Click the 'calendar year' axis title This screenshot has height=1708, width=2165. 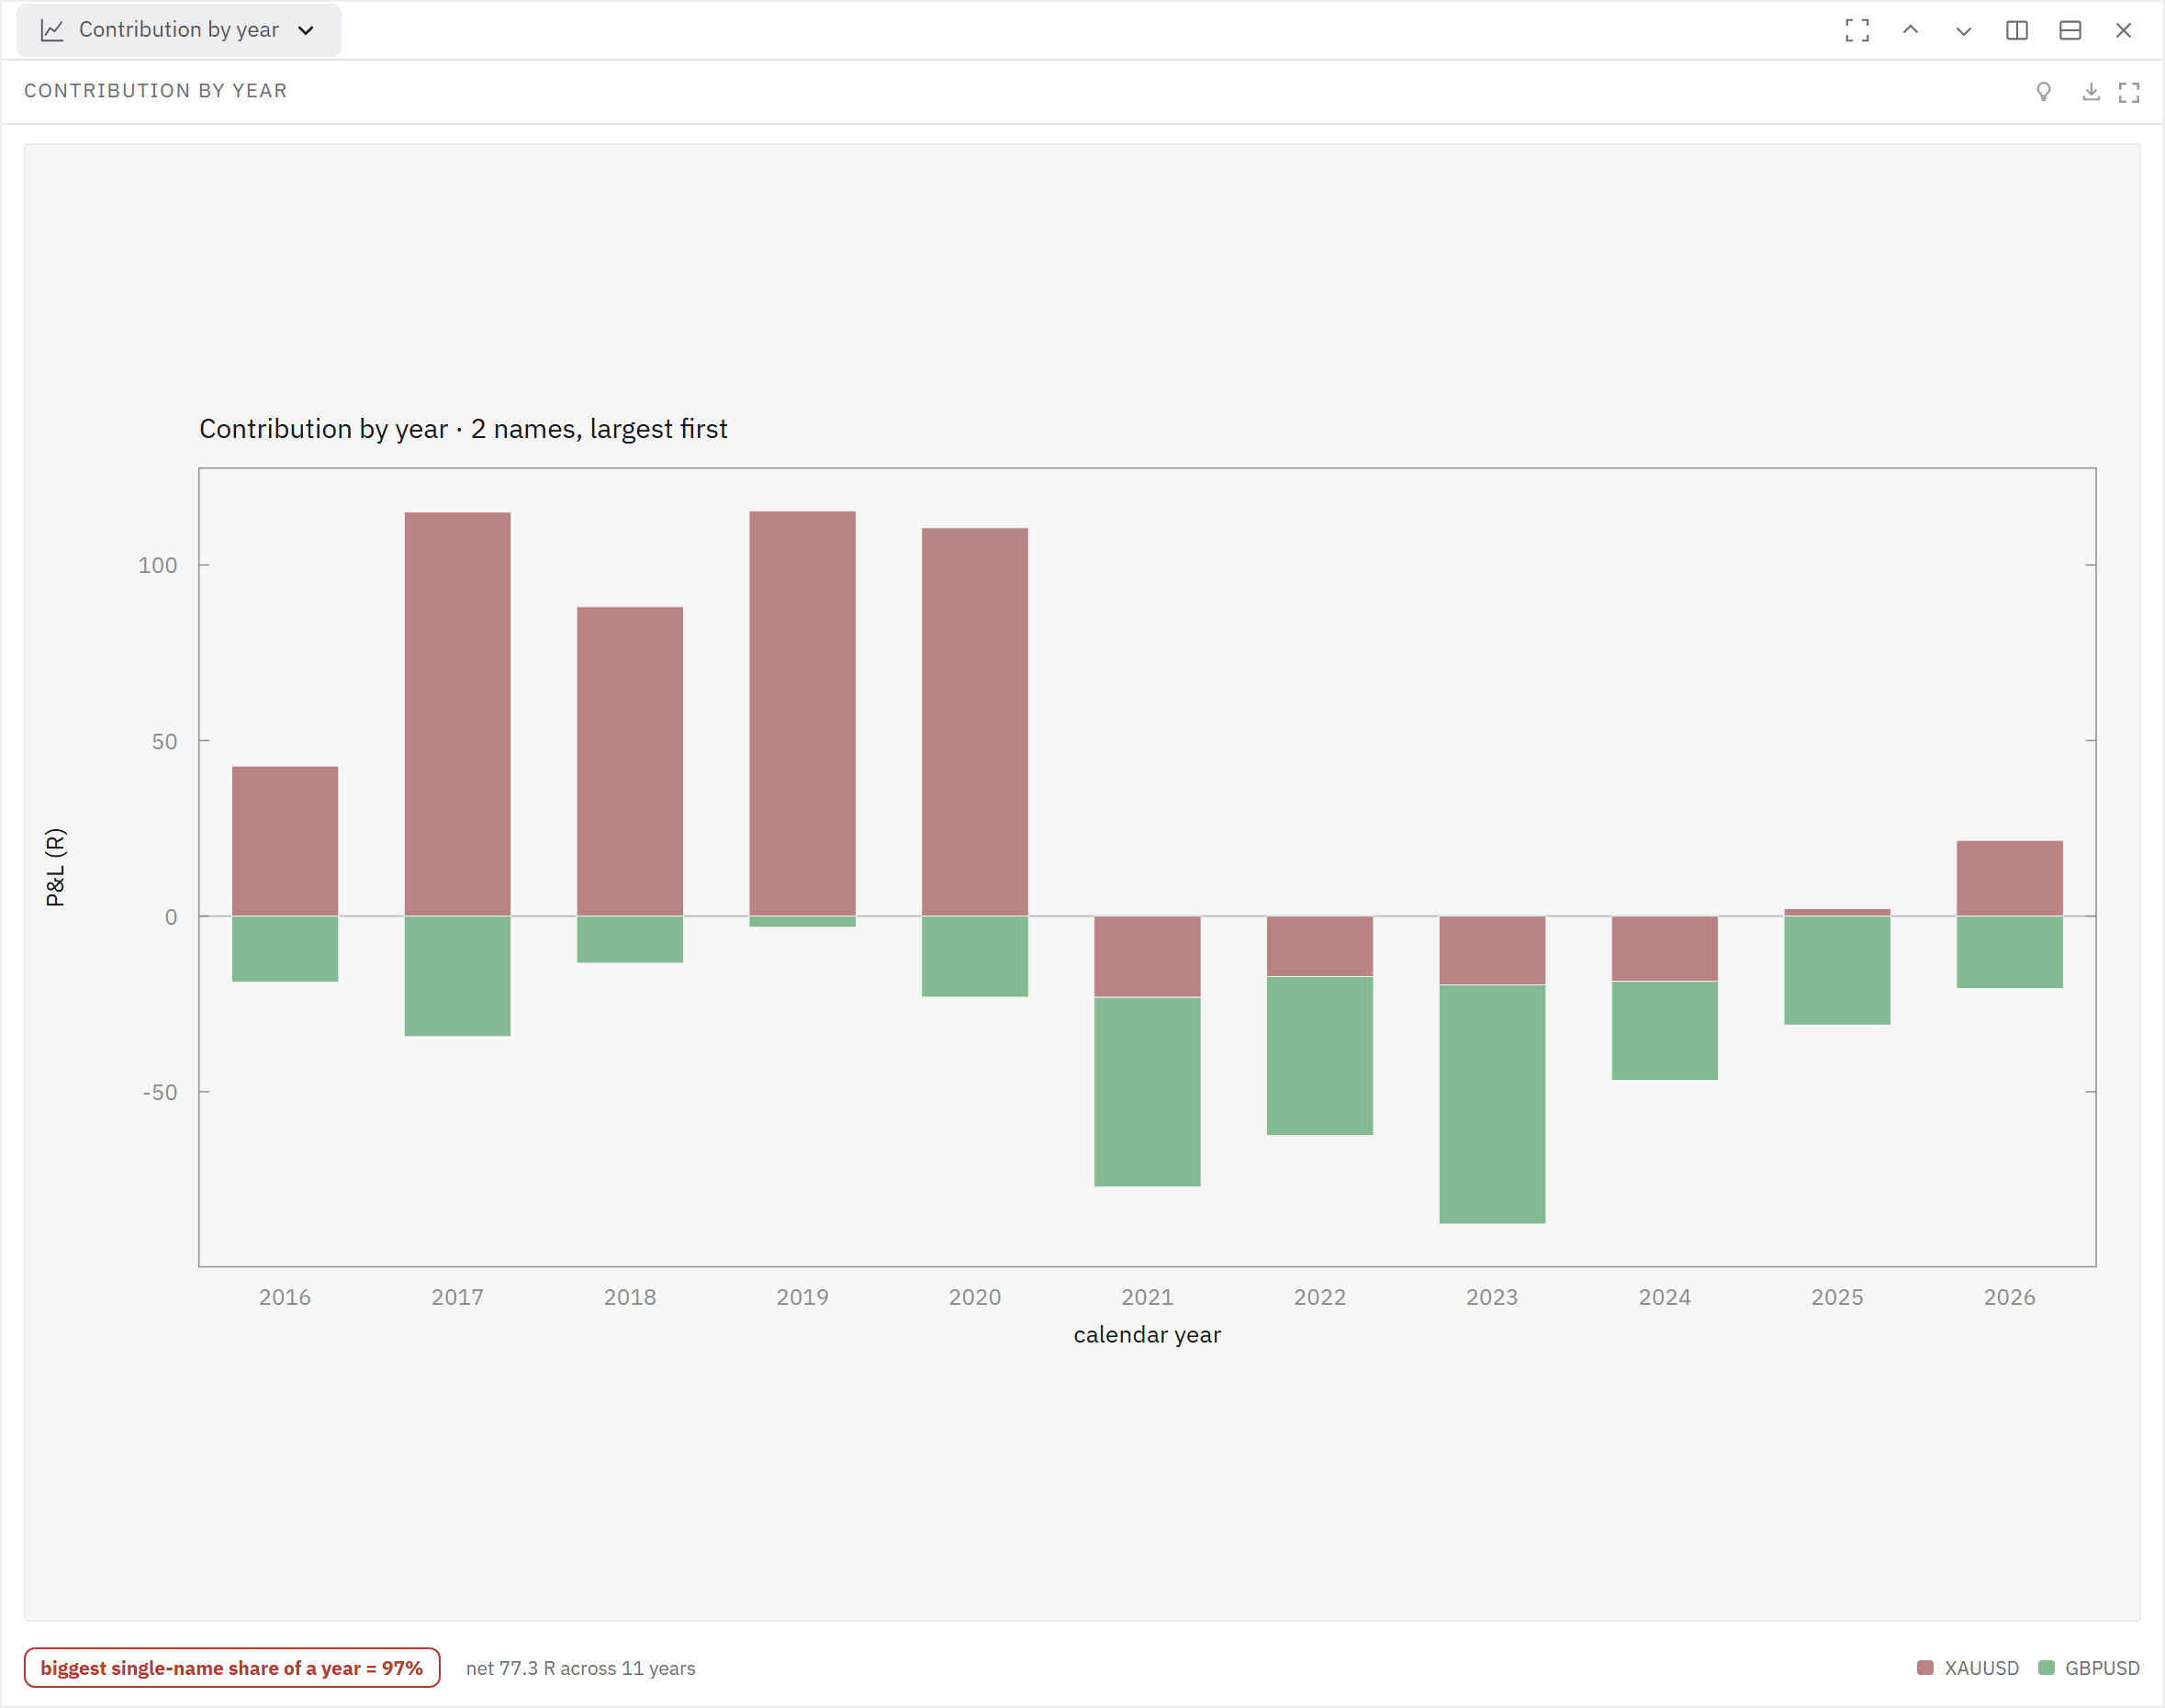(x=1147, y=1335)
